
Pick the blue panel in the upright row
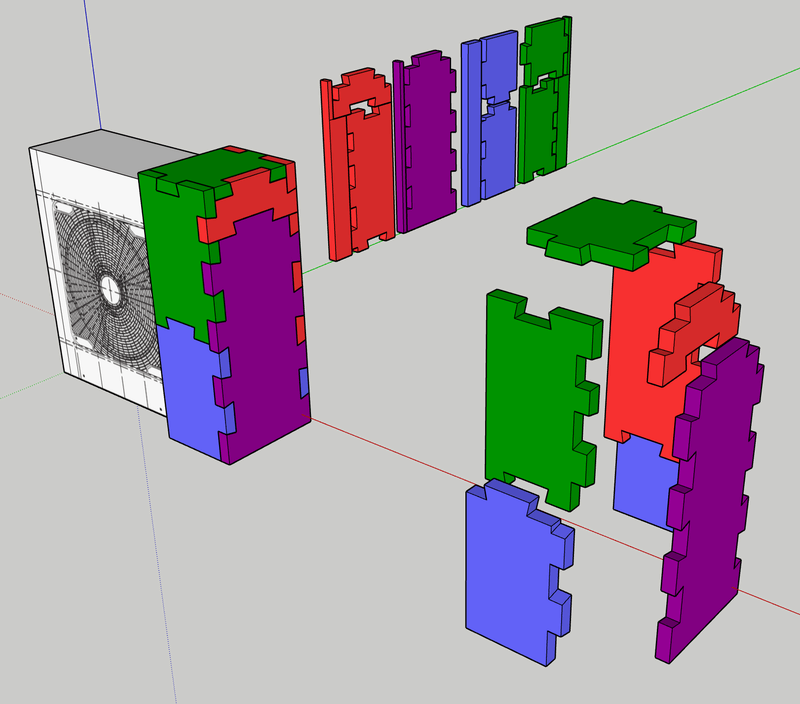[x=490, y=117]
